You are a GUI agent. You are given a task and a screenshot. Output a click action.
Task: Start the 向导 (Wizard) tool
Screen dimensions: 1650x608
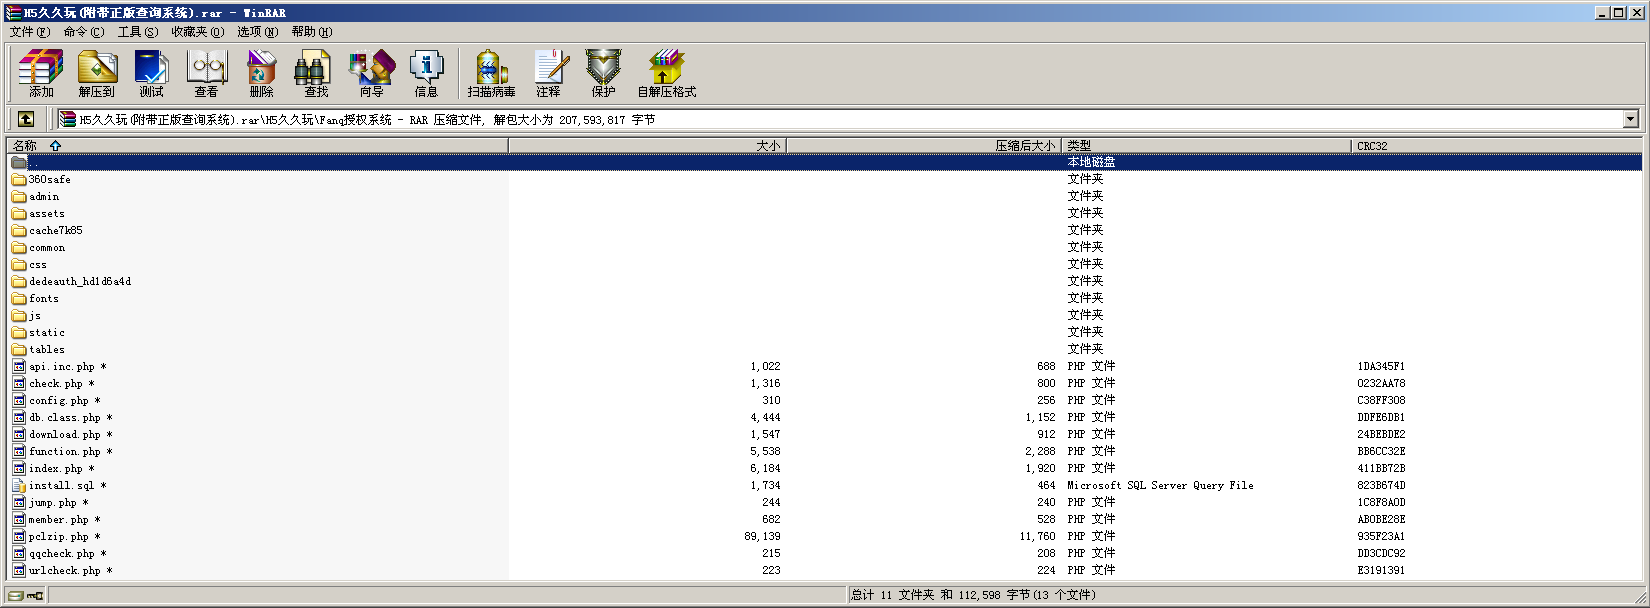coord(371,74)
